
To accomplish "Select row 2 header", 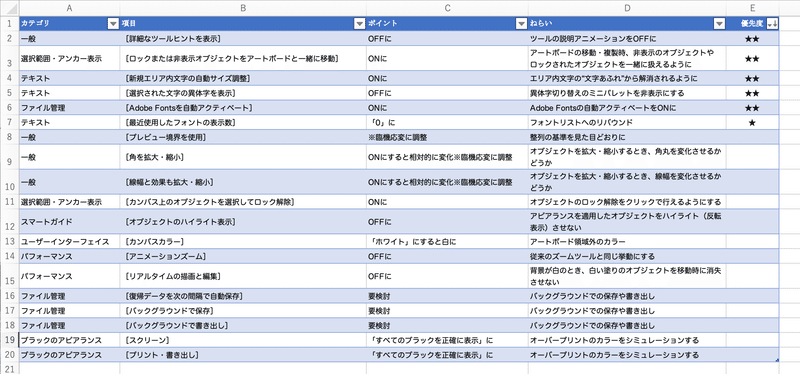I will coord(9,38).
